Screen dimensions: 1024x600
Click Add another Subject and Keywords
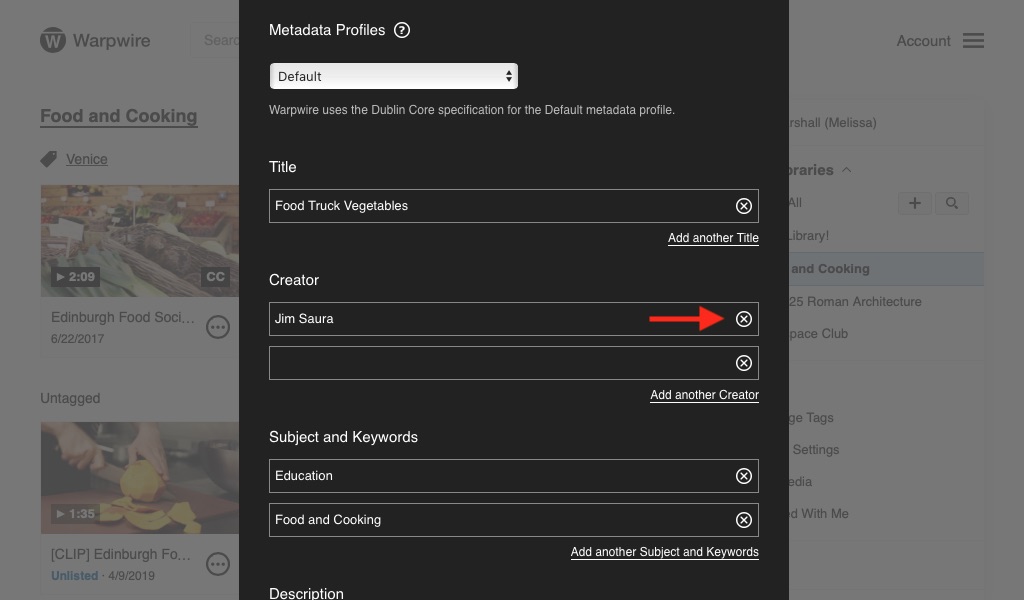tap(664, 552)
